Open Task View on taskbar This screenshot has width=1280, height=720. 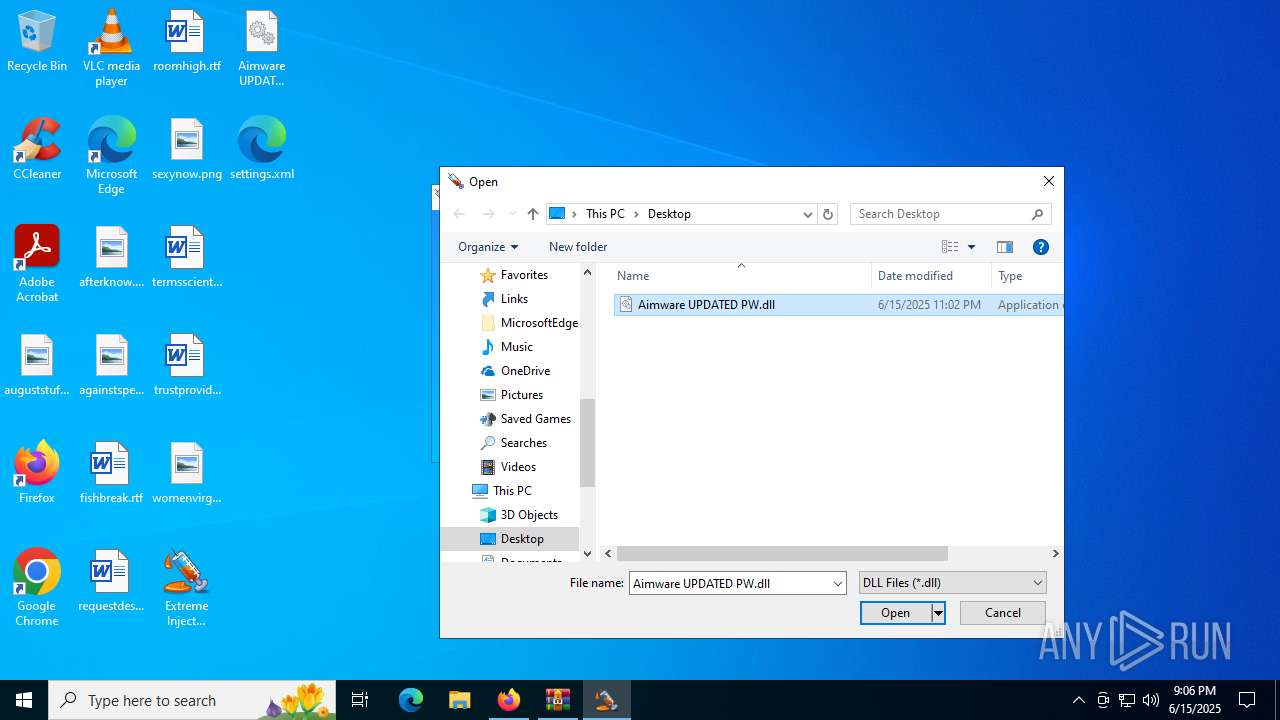pos(360,700)
